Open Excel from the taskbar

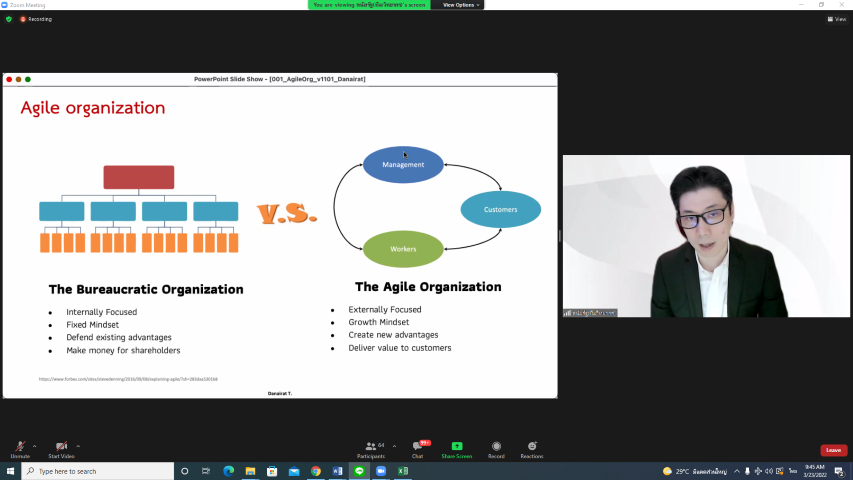coord(403,471)
